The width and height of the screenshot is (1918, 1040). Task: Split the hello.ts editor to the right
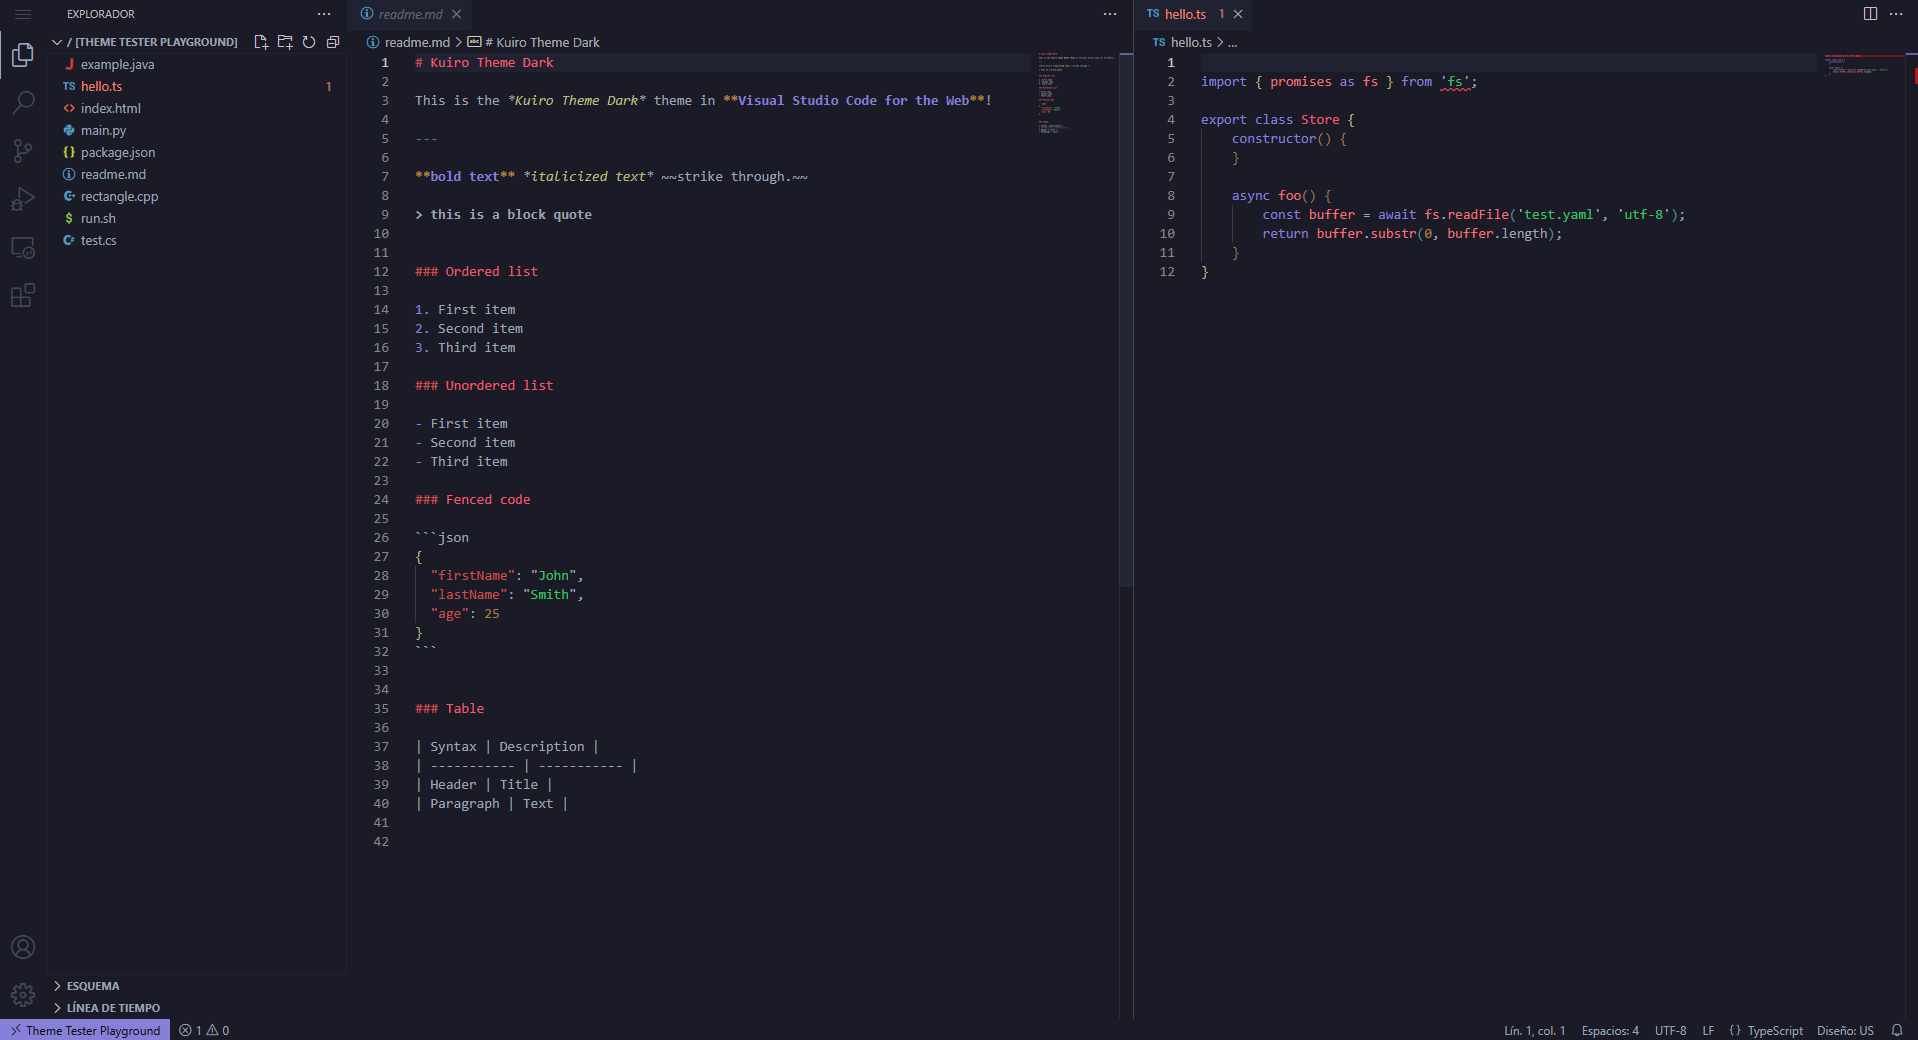pos(1870,14)
